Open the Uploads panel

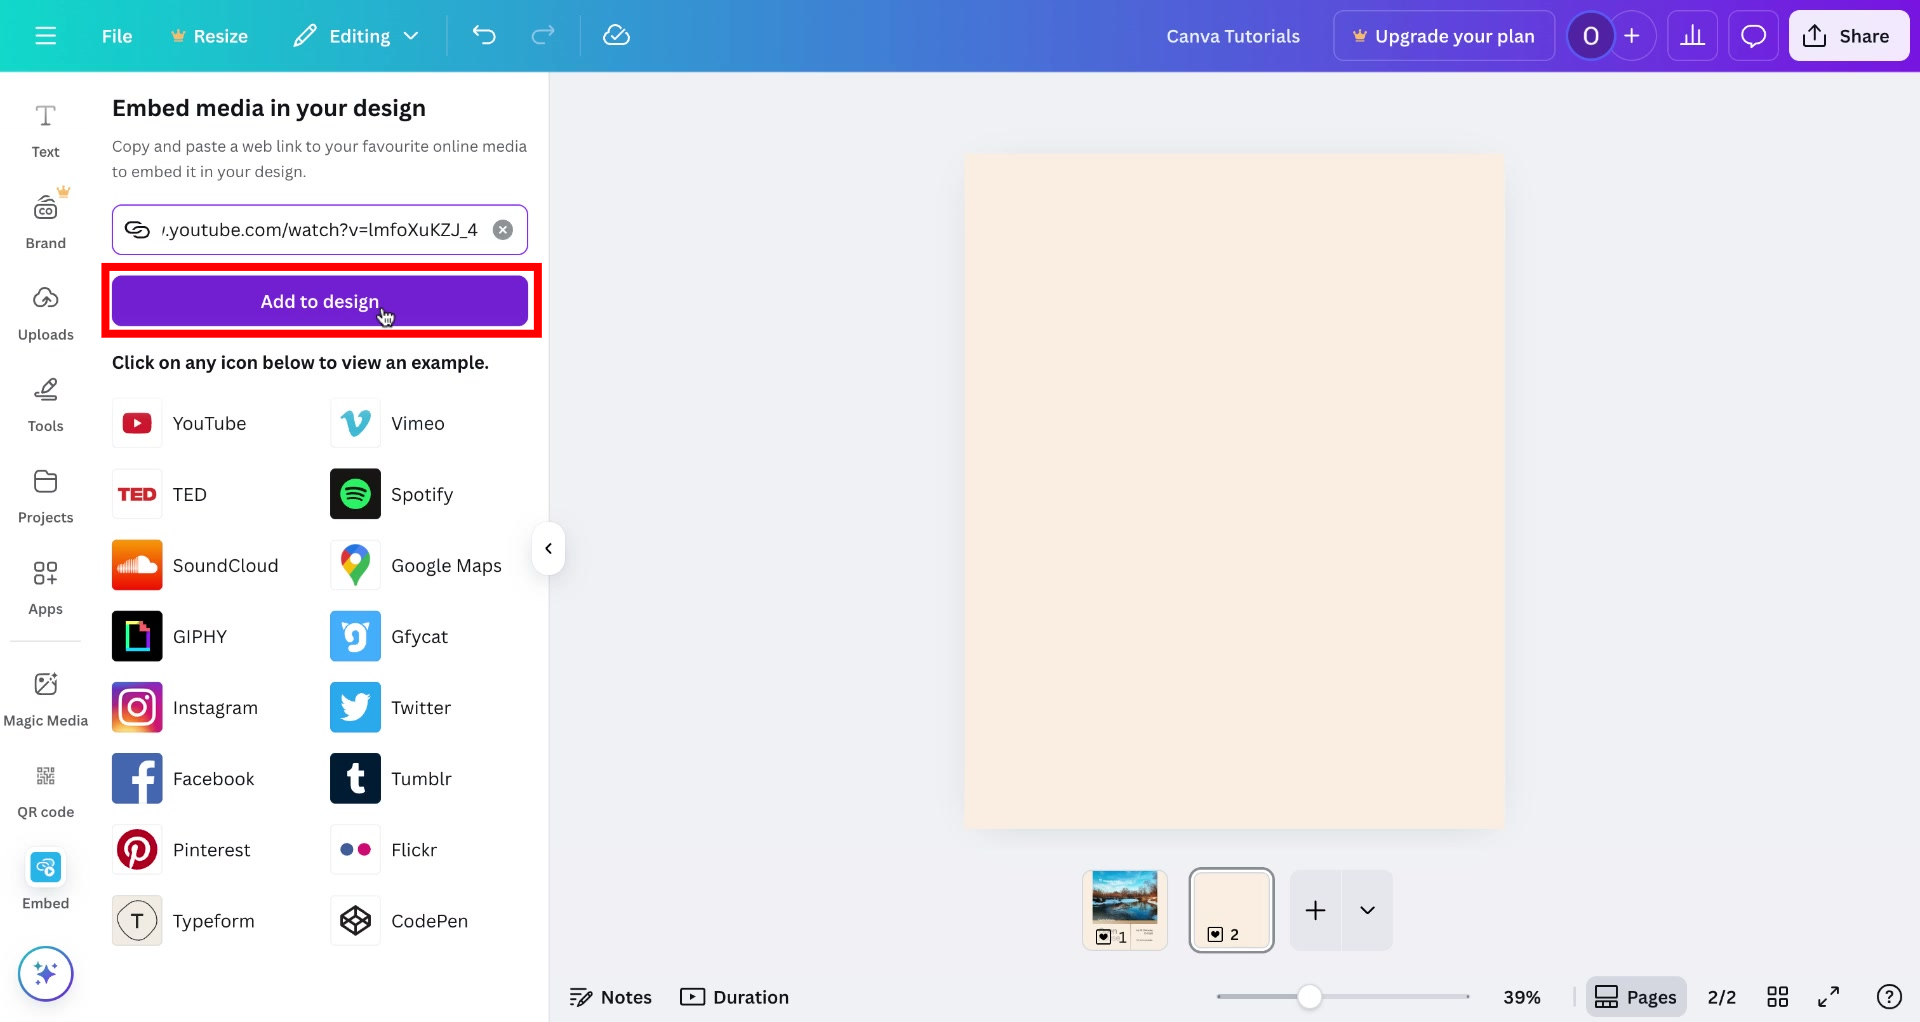45,311
